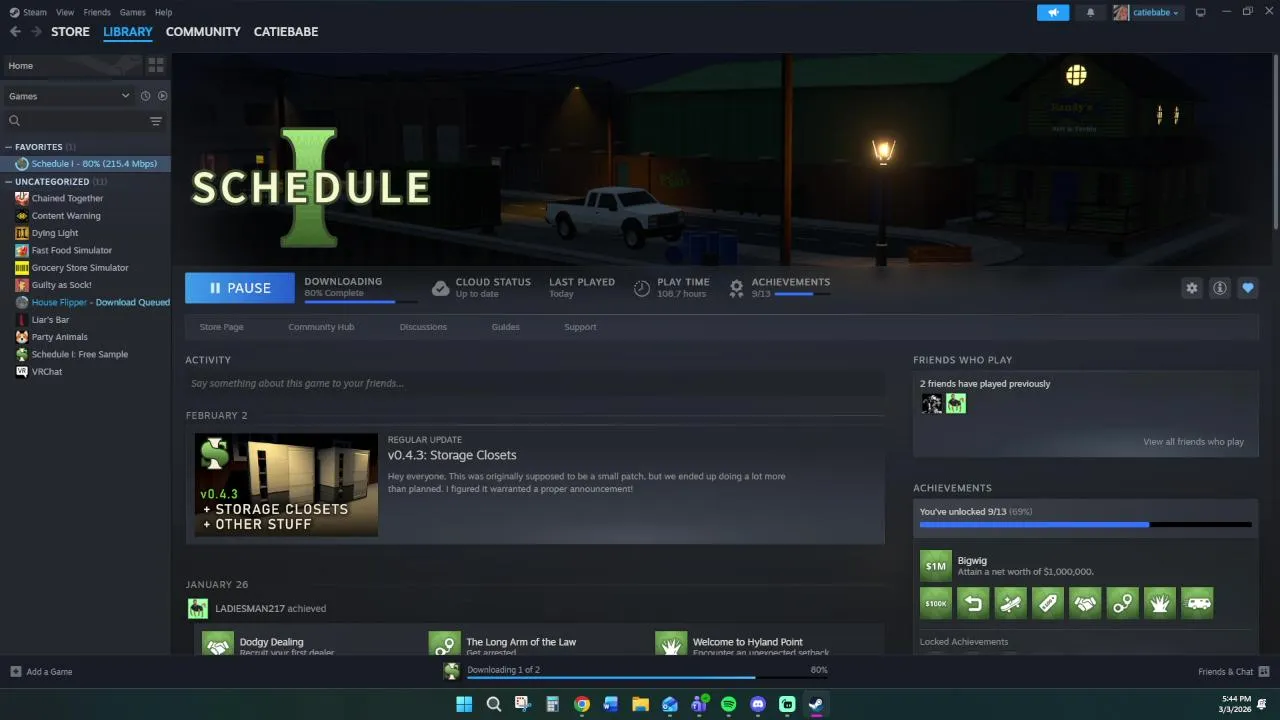This screenshot has width=1280, height=720.
Task: Open the Guides link
Action: click(506, 327)
